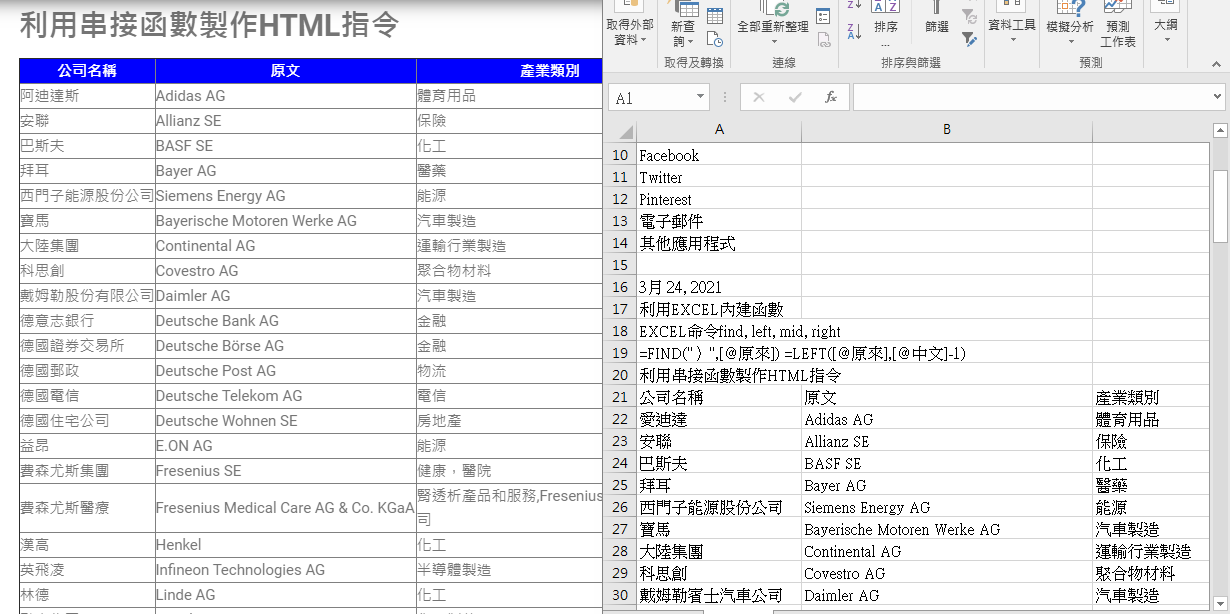The width and height of the screenshot is (1230, 614).
Task: Select column B header
Action: 946,130
